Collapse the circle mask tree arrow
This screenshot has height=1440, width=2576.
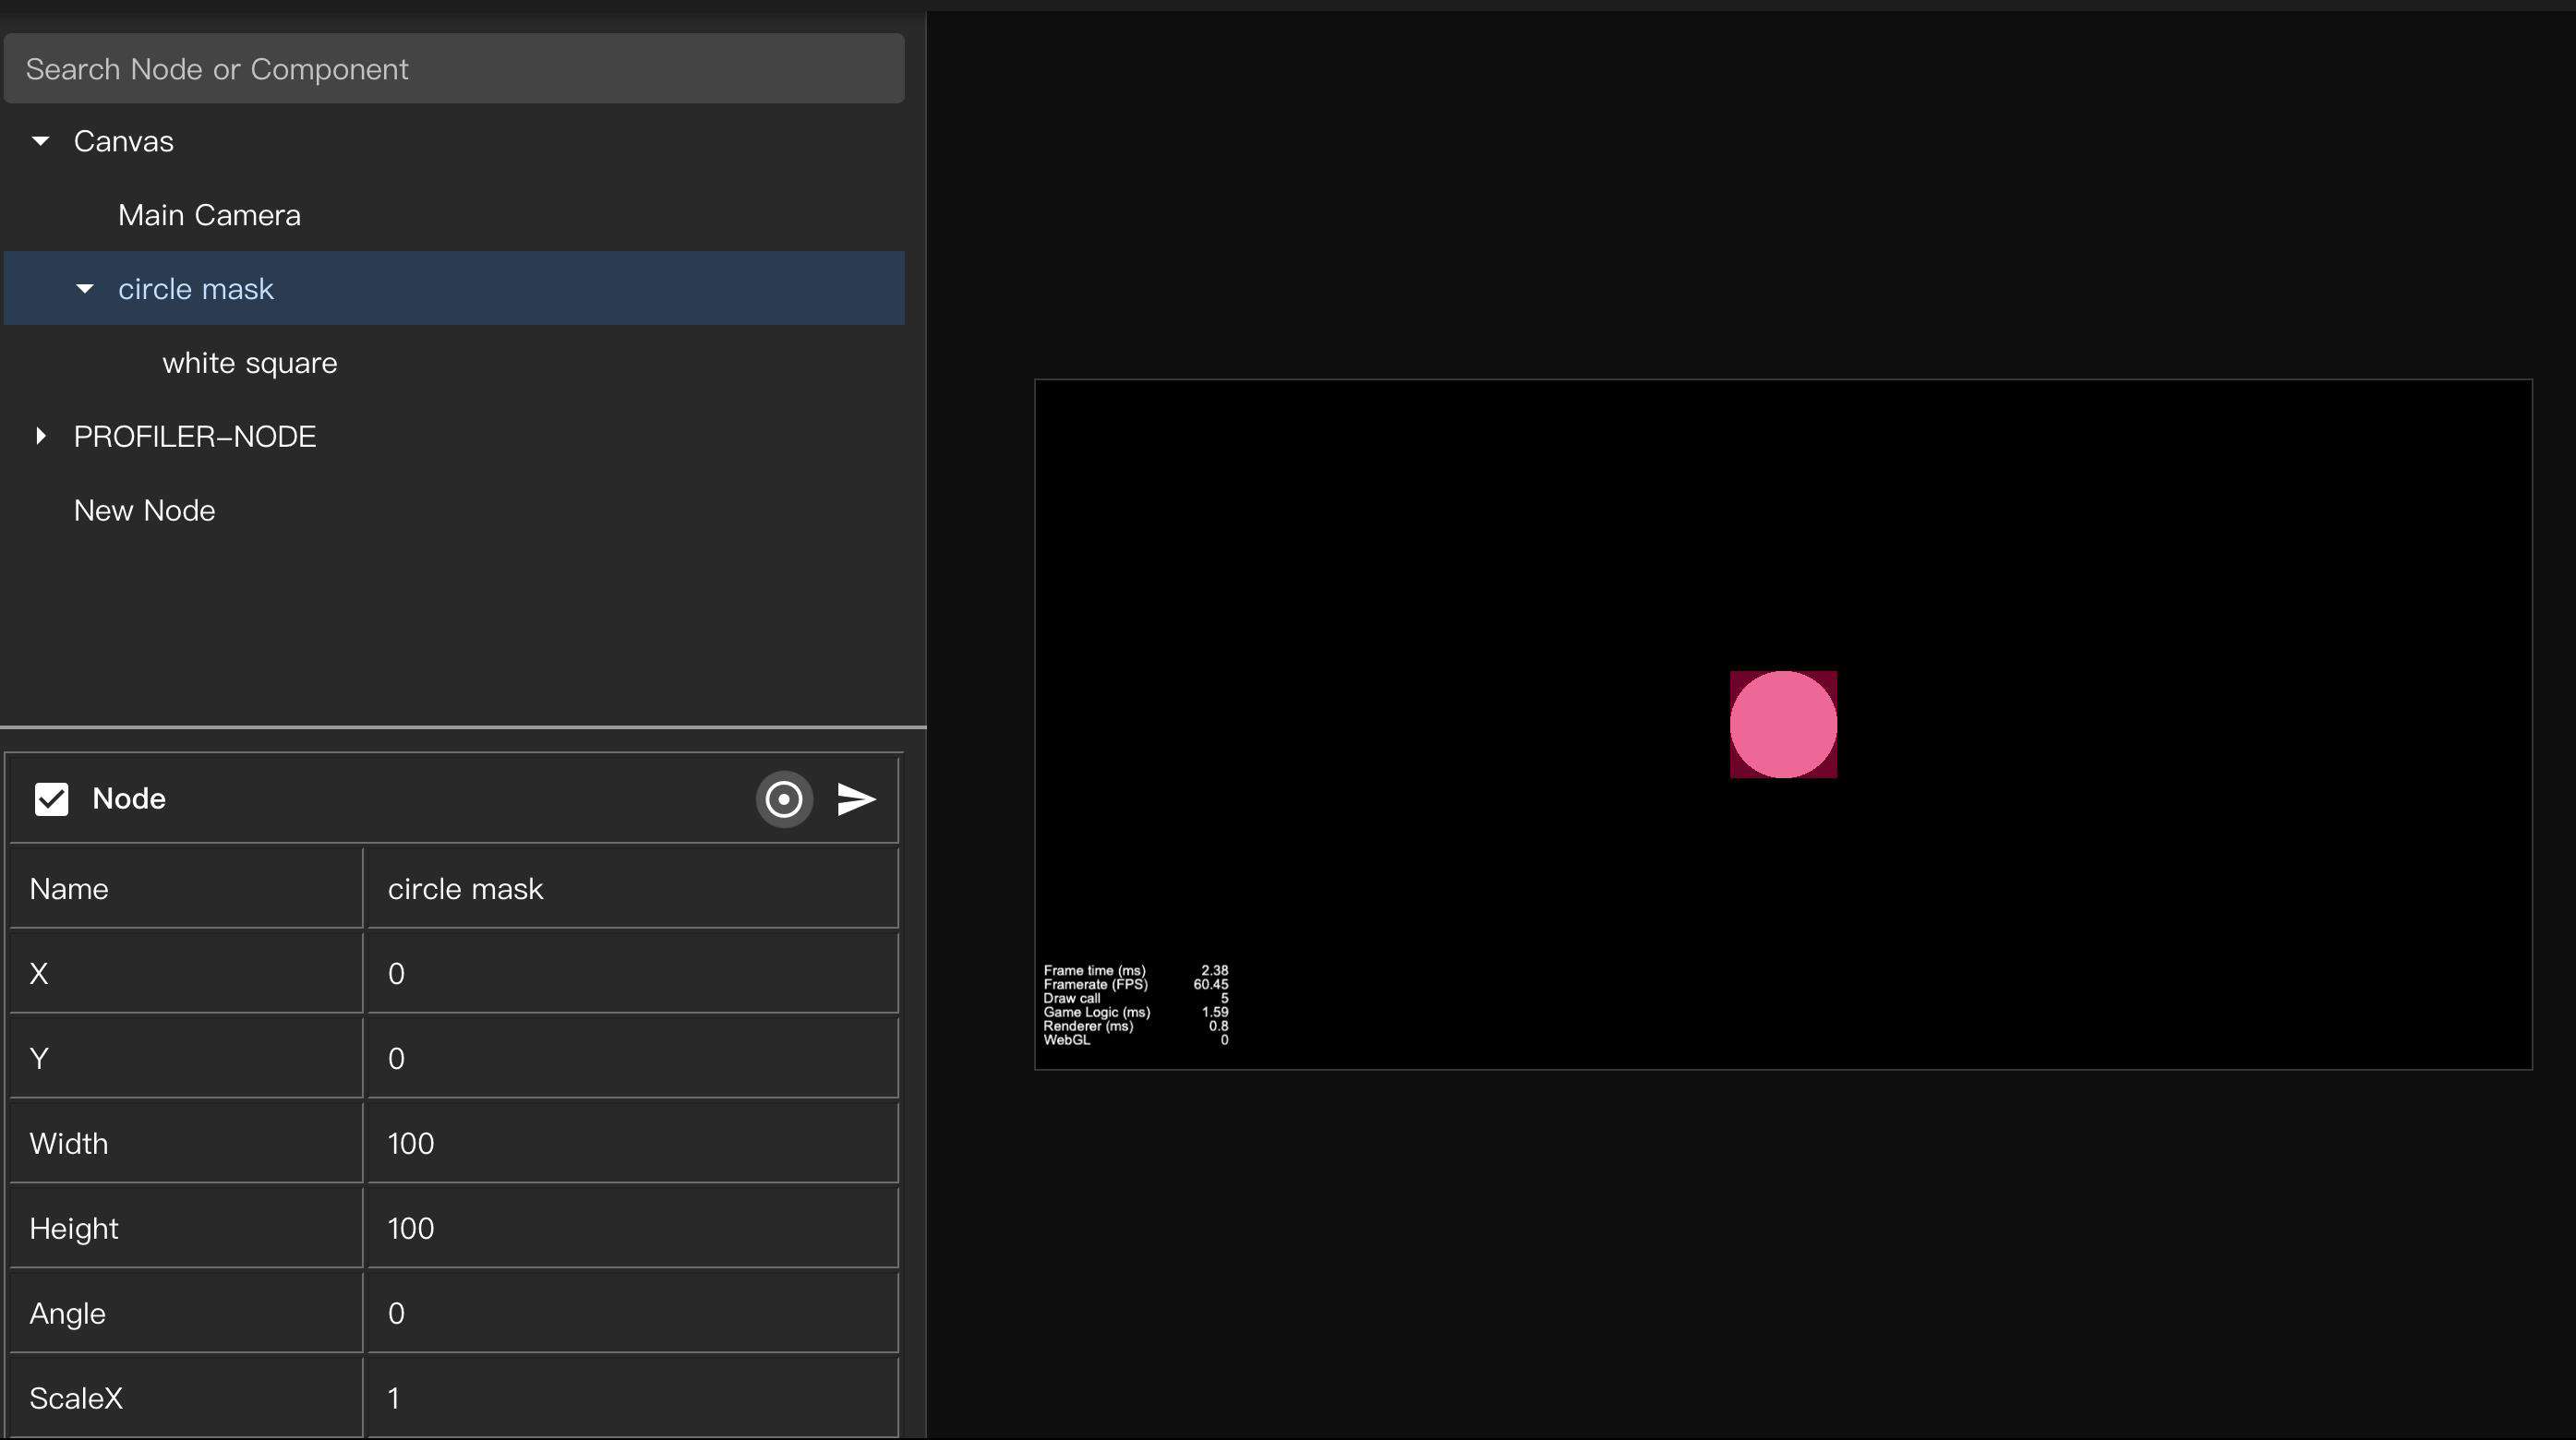(85, 289)
